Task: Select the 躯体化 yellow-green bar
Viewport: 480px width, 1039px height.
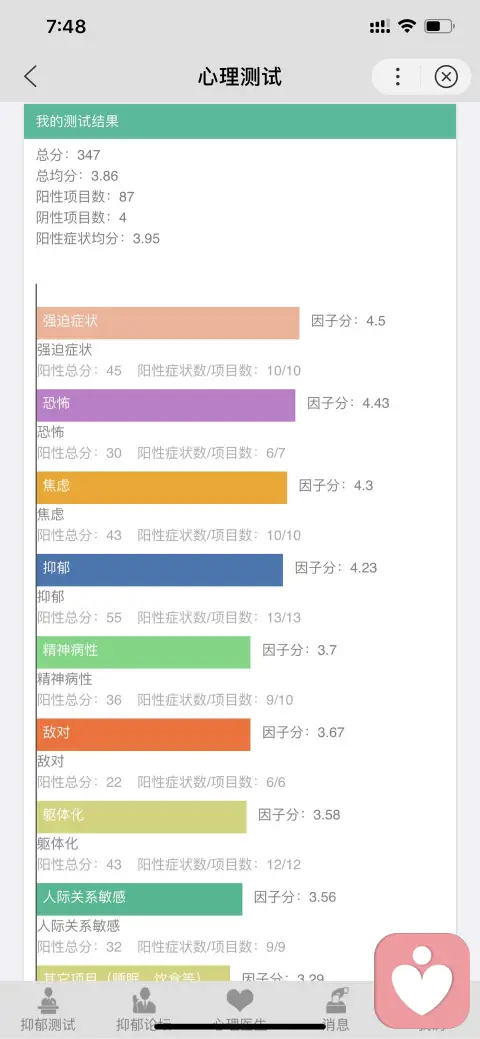Action: point(142,816)
